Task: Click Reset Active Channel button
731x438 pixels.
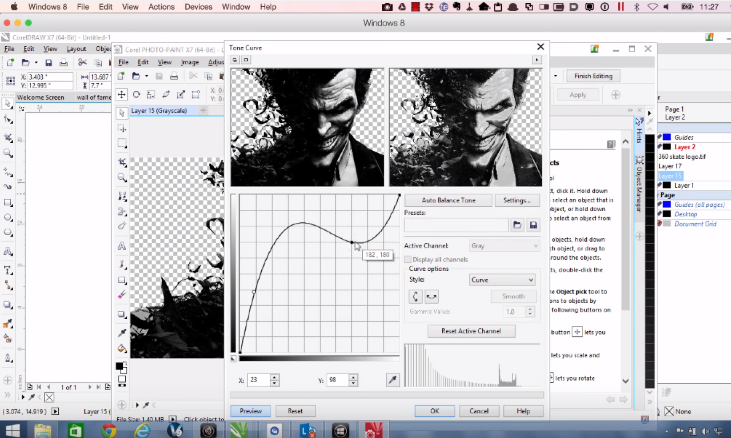Action: pos(471,331)
